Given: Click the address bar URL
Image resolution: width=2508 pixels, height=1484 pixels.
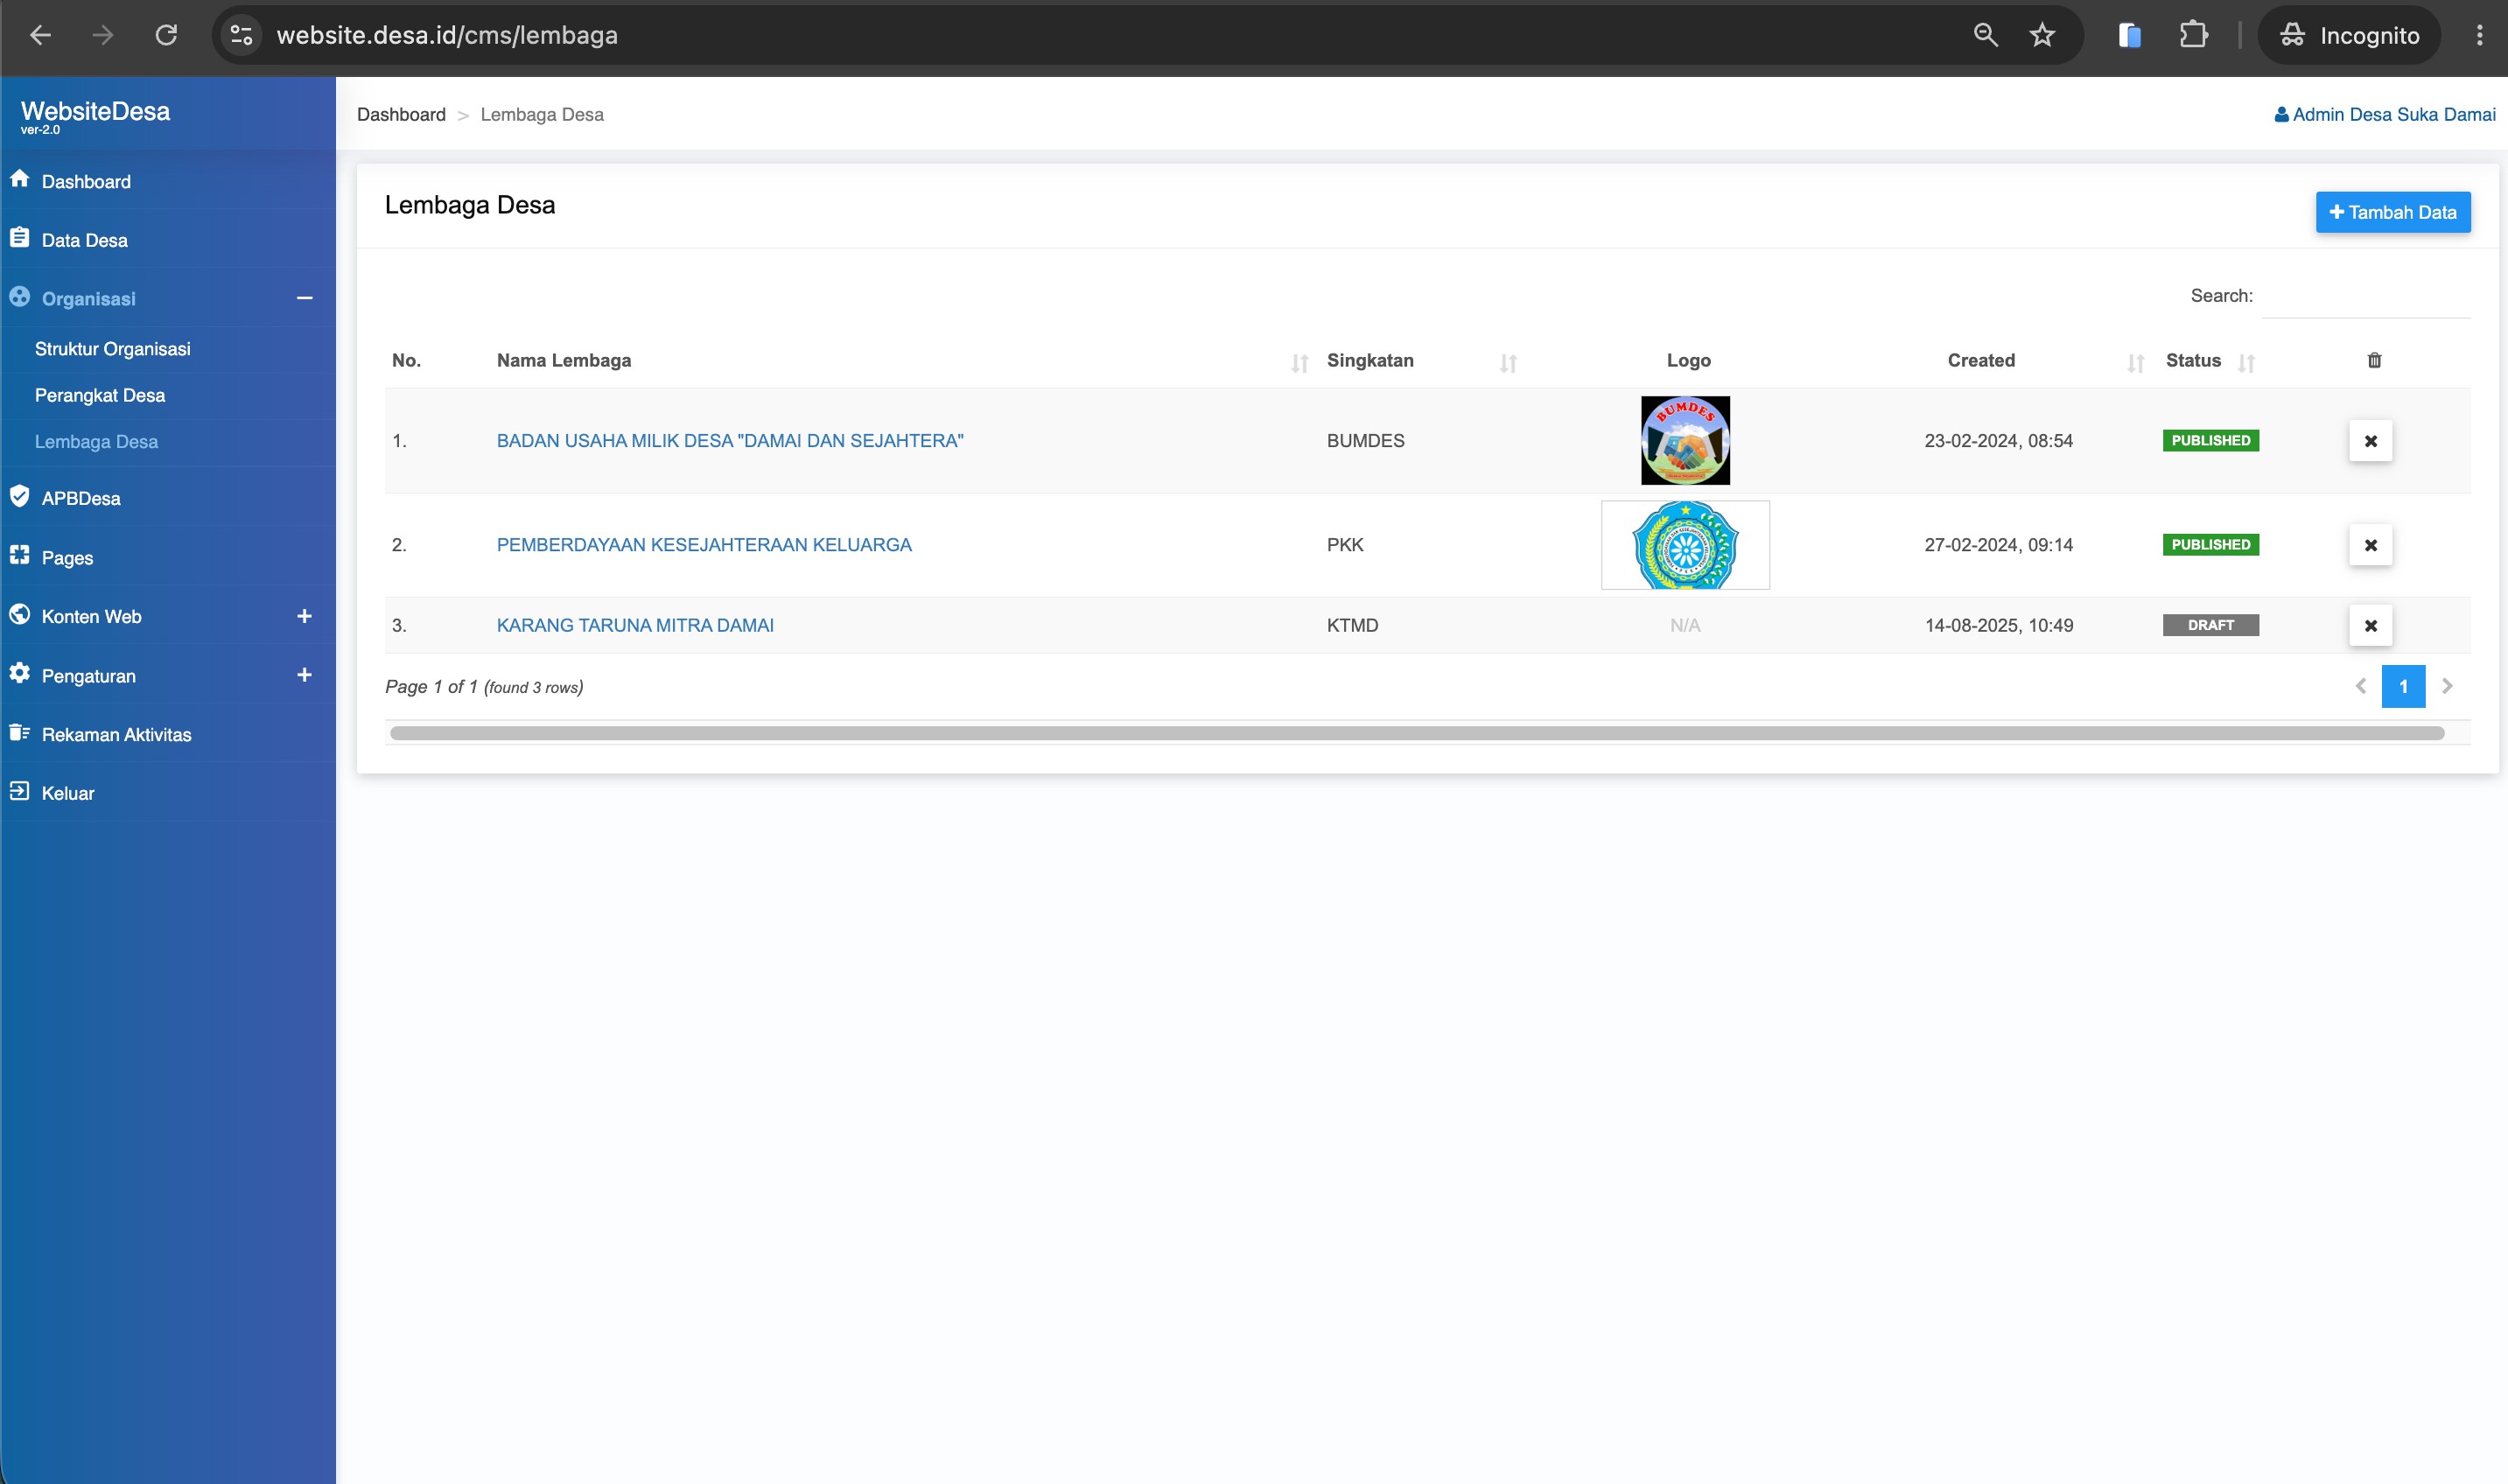Looking at the screenshot, I should click(447, 35).
